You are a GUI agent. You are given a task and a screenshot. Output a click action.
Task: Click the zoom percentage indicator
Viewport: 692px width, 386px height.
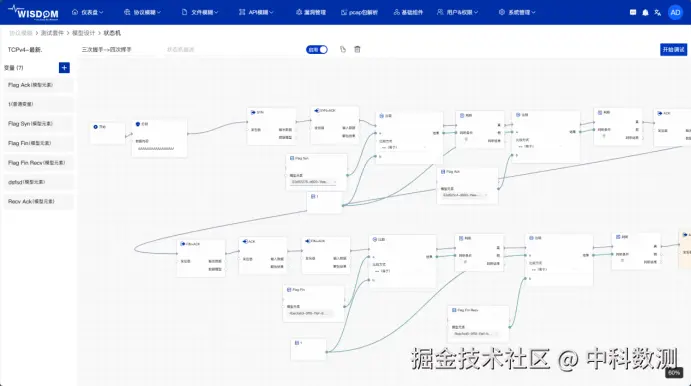(674, 373)
